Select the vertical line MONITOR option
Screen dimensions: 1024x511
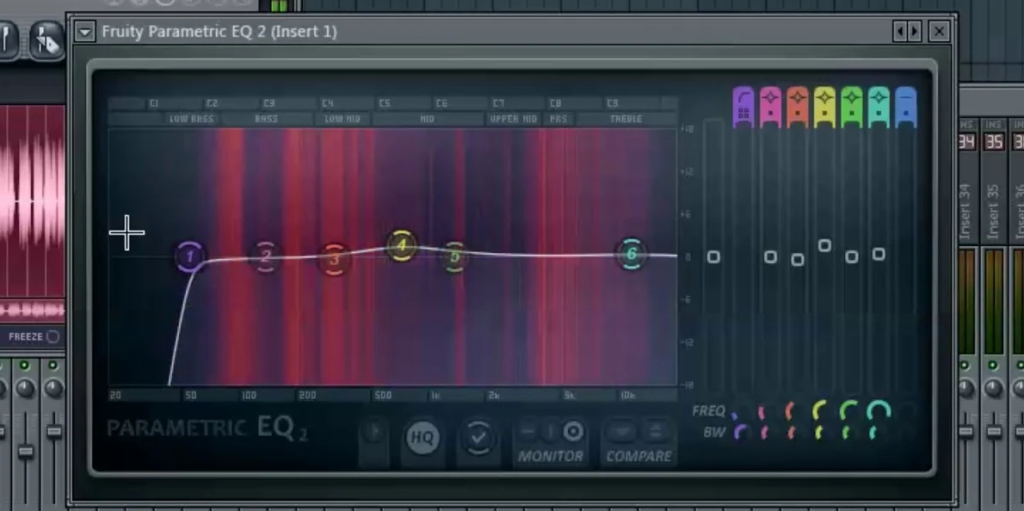coord(550,432)
